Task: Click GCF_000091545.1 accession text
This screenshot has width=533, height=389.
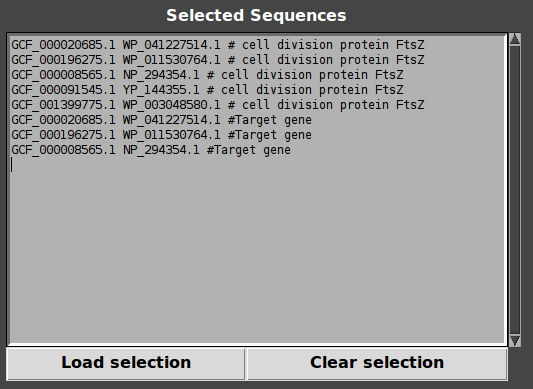Action: (x=63, y=90)
